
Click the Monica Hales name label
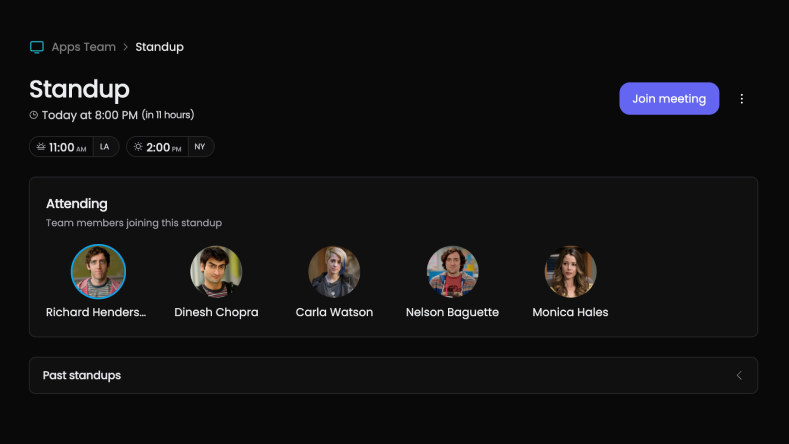click(570, 312)
